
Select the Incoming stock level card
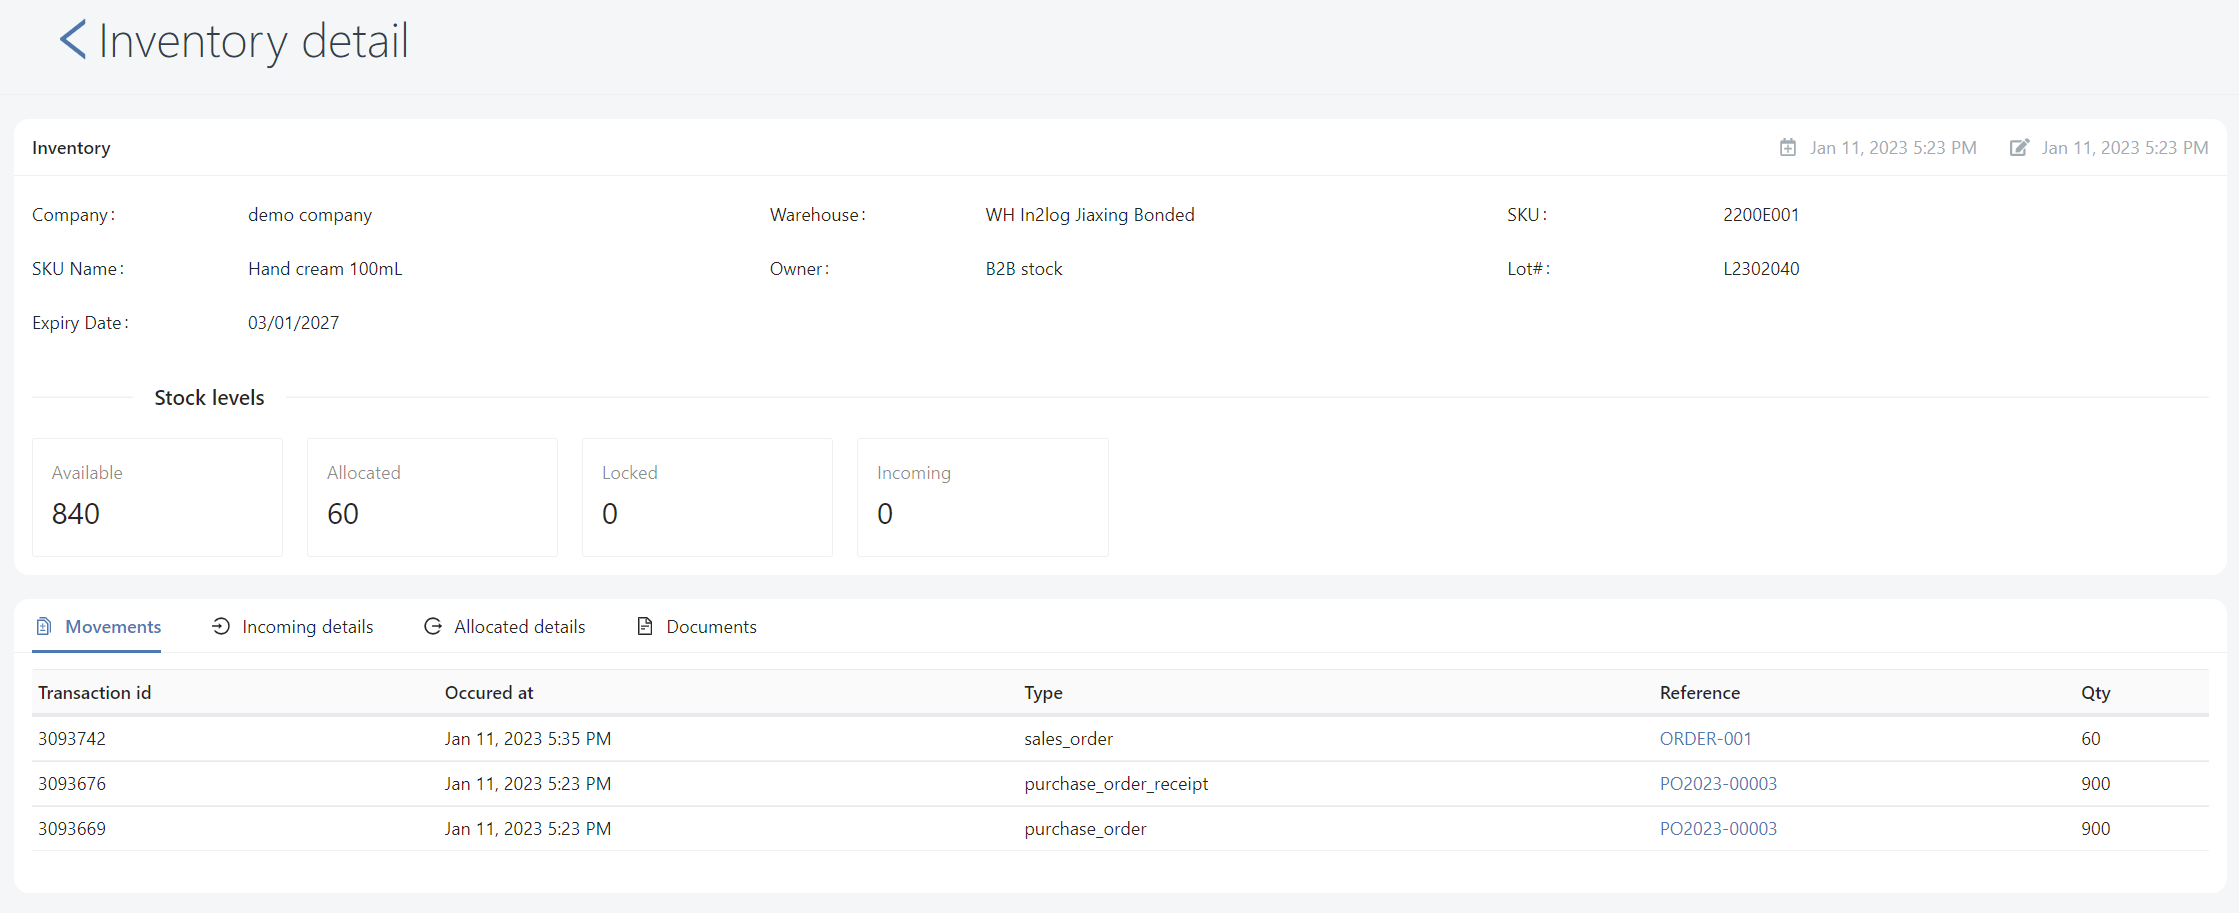click(x=982, y=497)
